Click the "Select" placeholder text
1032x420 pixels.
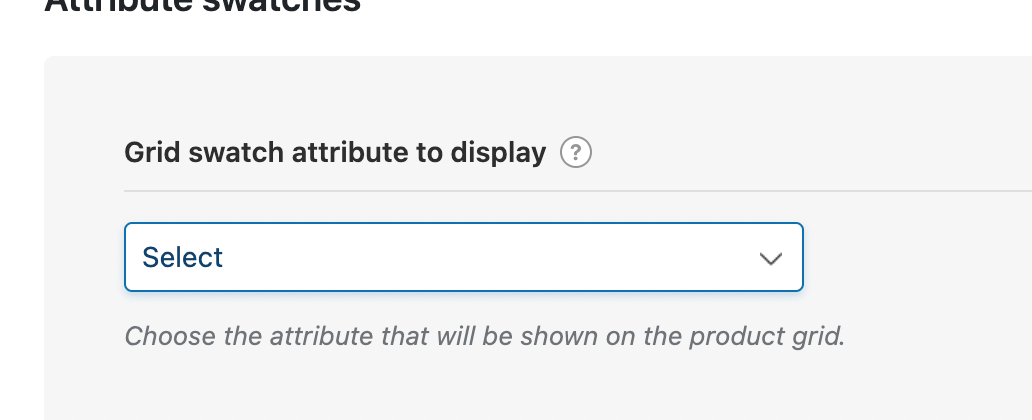pyautogui.click(x=183, y=258)
